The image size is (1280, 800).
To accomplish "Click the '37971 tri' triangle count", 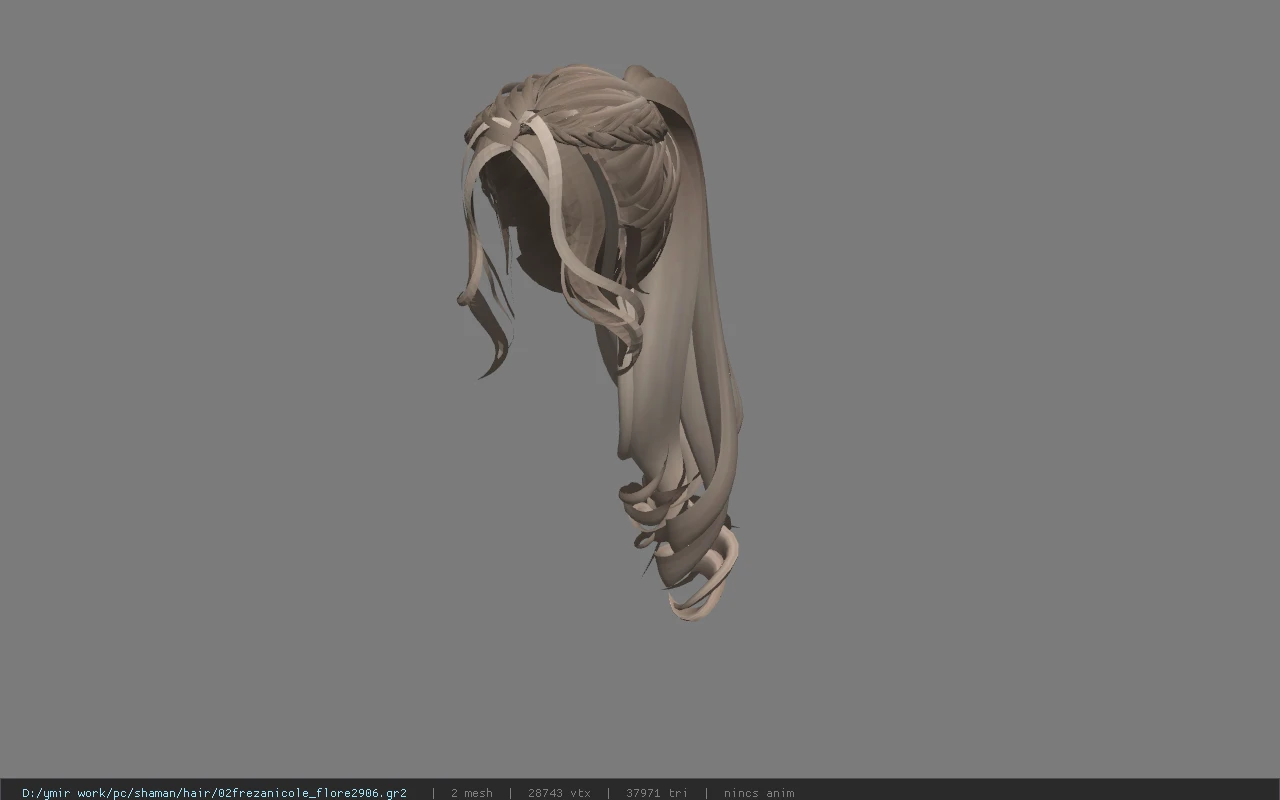I will pos(656,793).
